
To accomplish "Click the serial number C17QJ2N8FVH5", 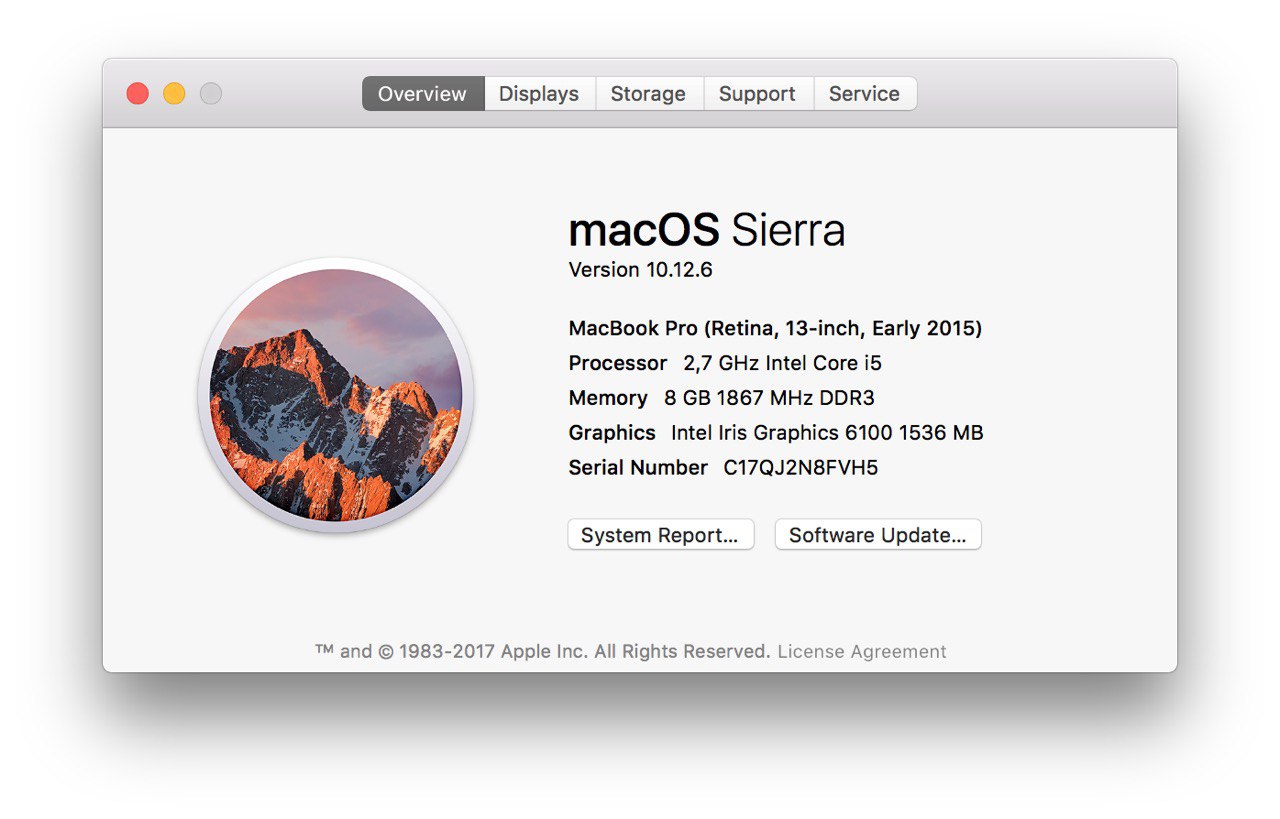I will point(800,468).
